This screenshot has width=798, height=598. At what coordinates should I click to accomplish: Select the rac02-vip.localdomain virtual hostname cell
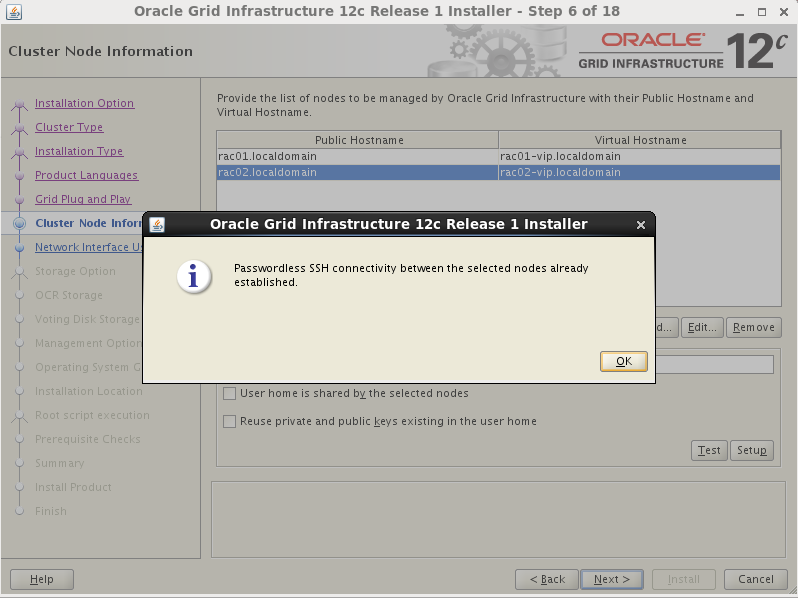[640, 173]
